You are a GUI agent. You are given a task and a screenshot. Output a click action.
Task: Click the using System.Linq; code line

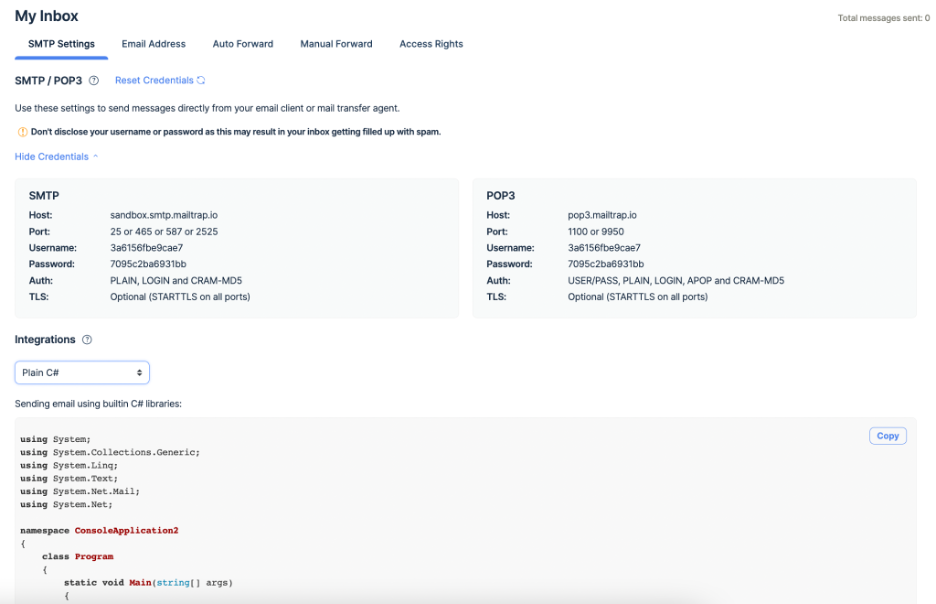pos(69,466)
